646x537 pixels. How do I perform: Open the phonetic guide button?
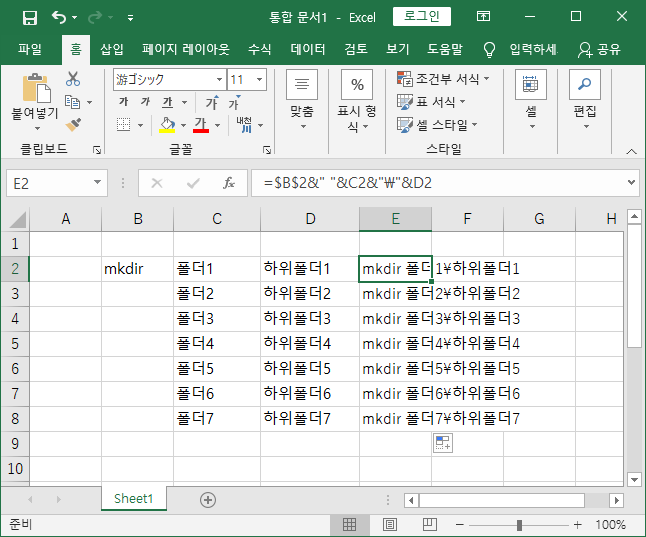pos(244,124)
